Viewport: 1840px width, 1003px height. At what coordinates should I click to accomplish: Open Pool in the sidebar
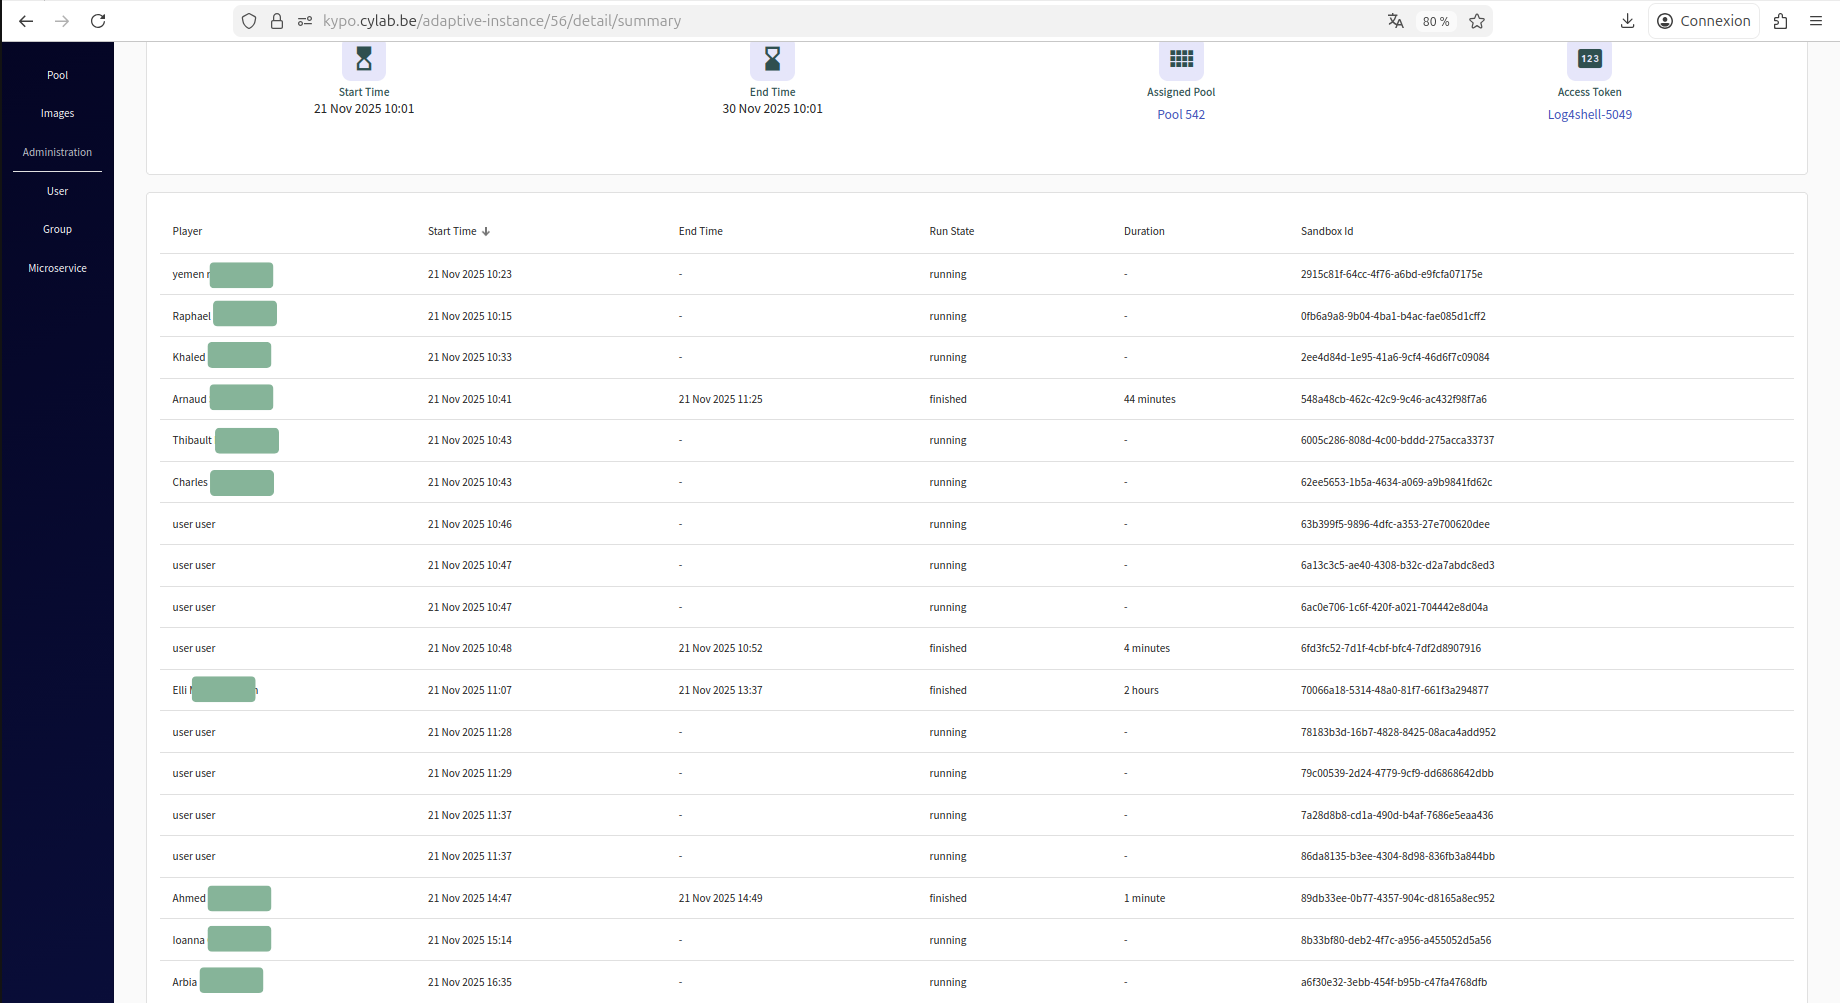coord(57,75)
